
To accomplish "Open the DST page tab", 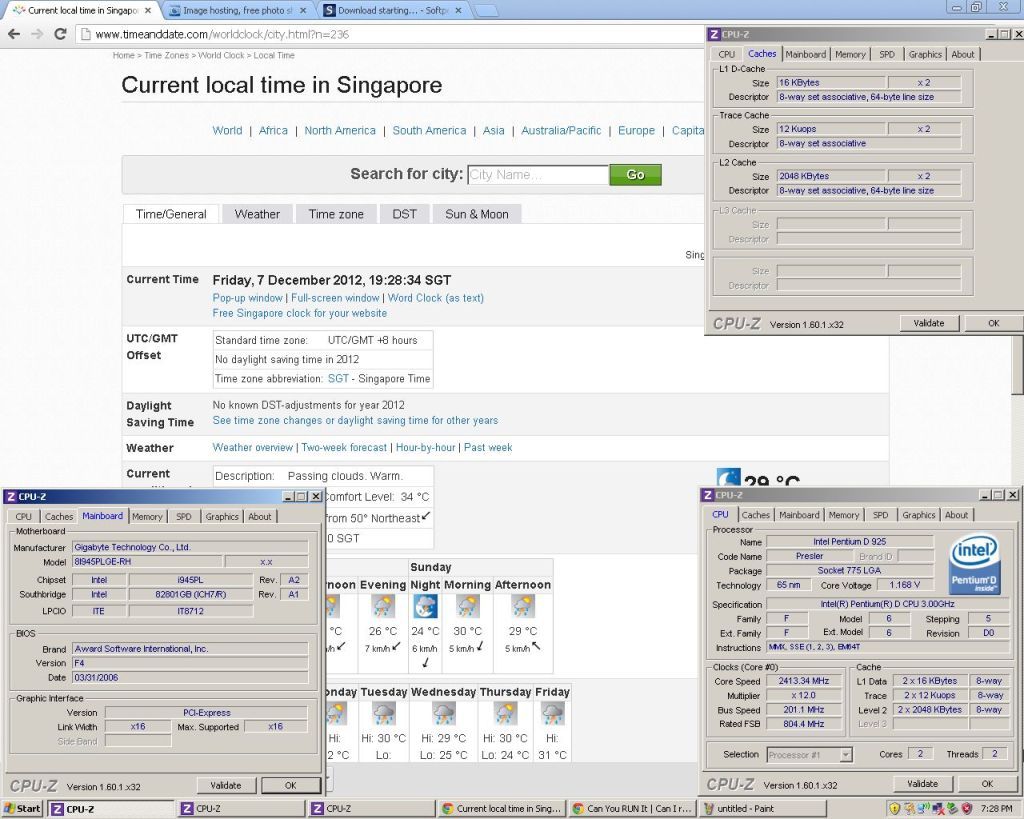I will click(404, 214).
